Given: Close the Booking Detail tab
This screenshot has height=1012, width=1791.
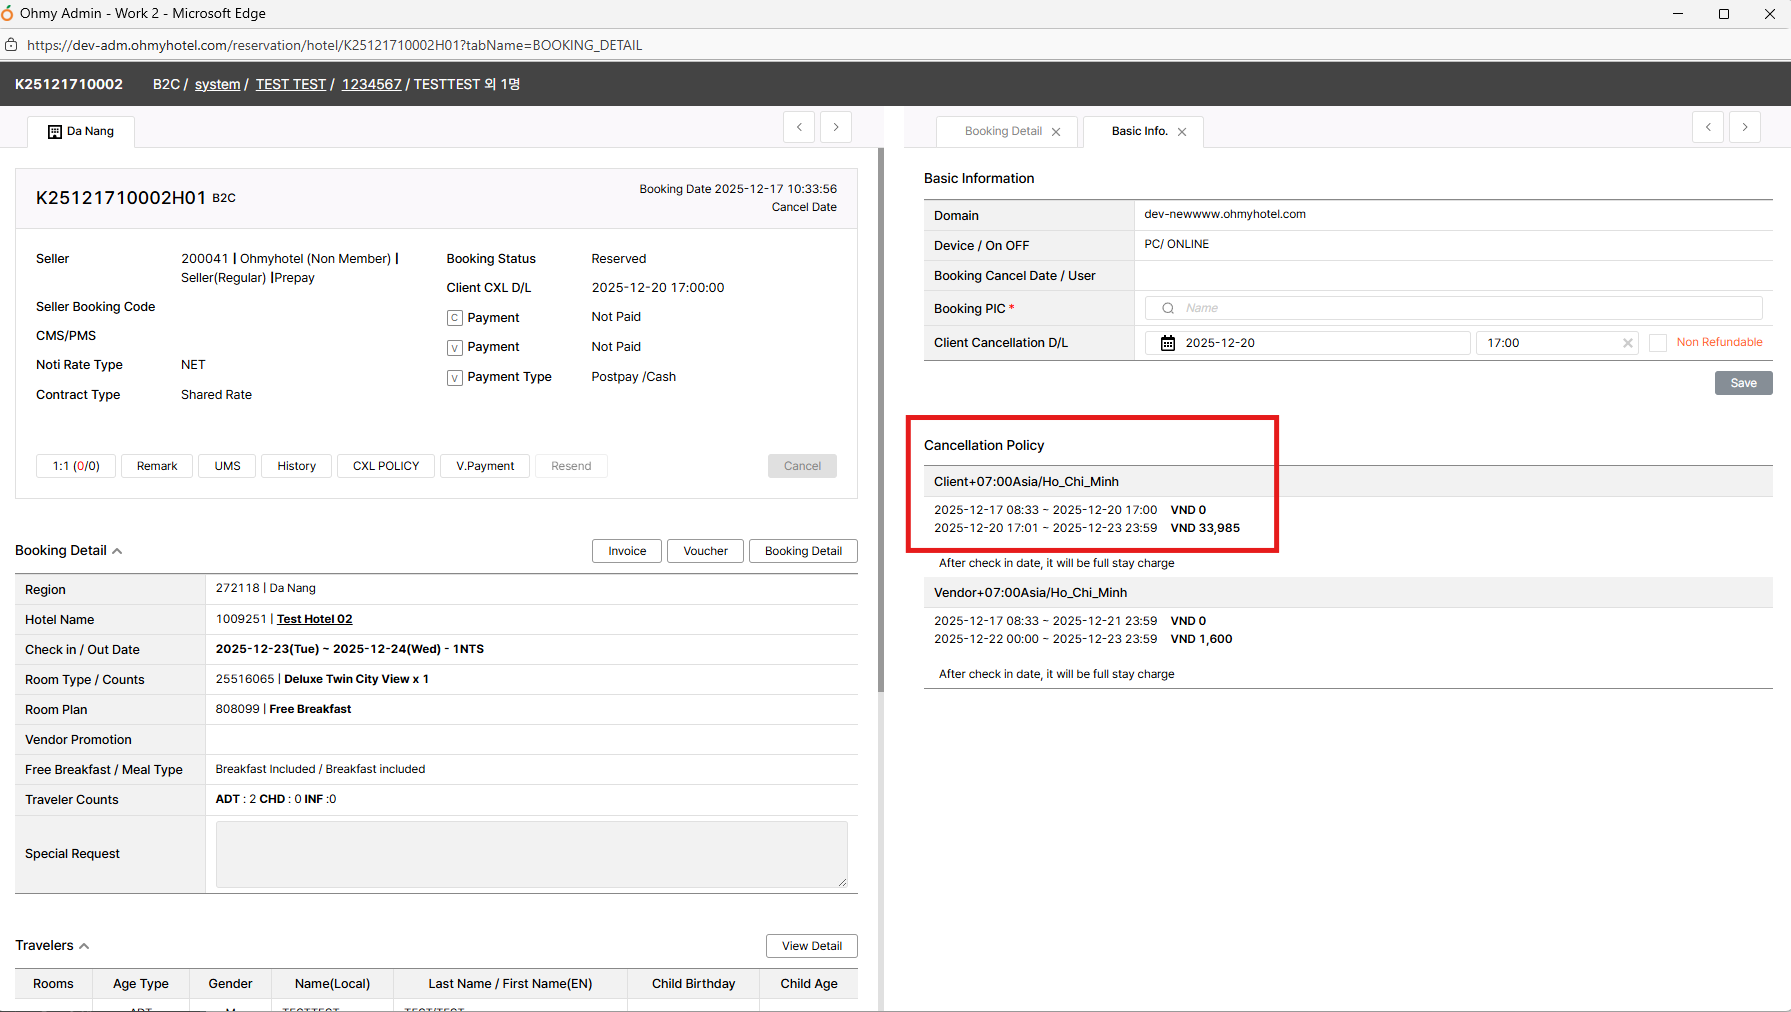Looking at the screenshot, I should click(x=1056, y=132).
